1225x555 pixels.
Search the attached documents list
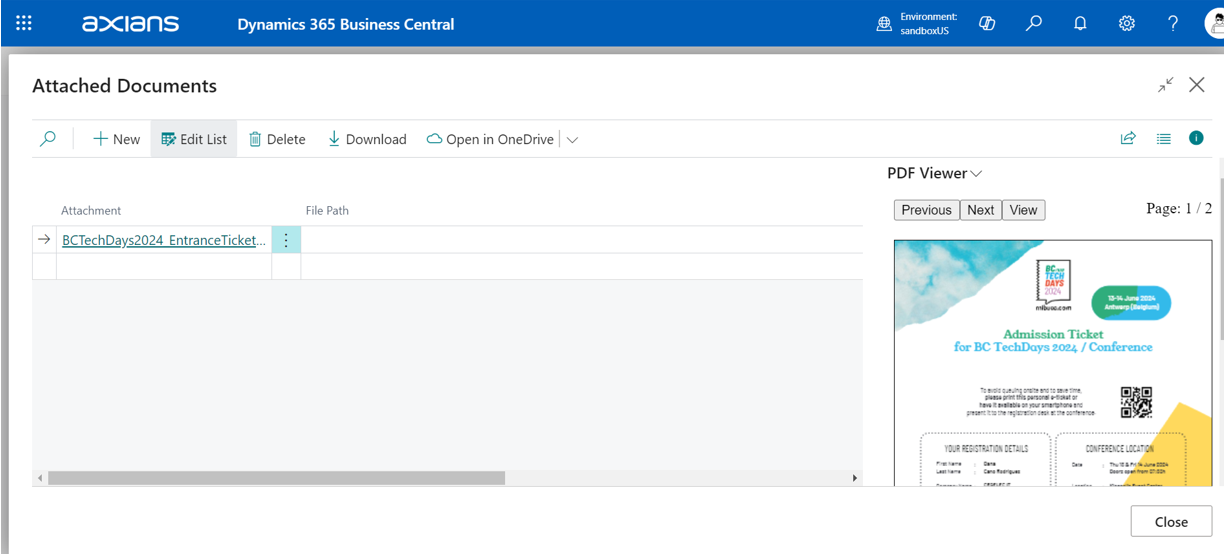tap(48, 139)
